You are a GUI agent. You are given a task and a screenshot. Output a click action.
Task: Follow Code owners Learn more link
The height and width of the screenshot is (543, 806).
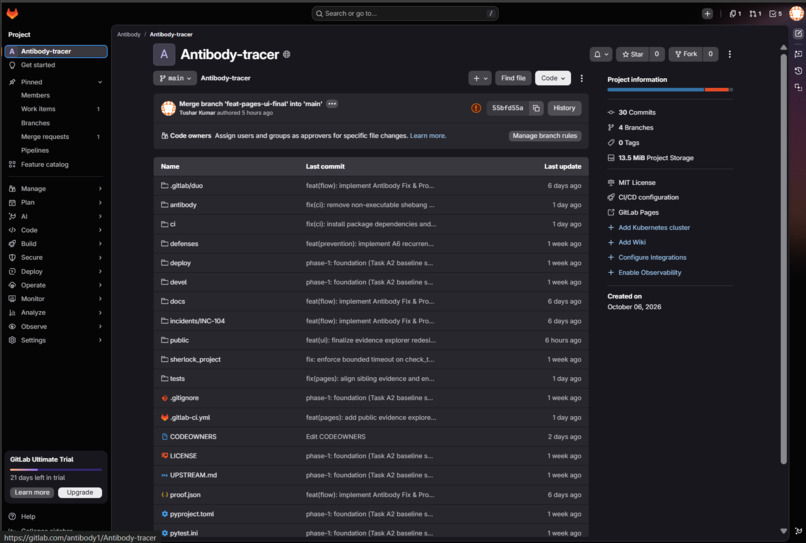(x=428, y=136)
